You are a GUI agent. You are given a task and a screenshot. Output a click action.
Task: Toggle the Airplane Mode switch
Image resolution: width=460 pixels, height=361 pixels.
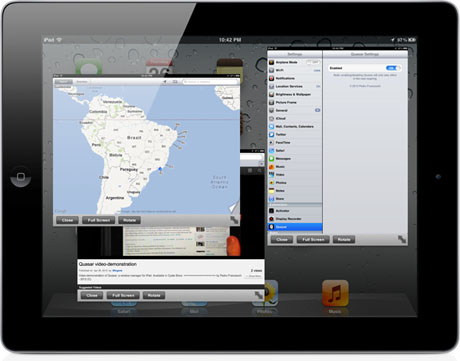pos(313,62)
